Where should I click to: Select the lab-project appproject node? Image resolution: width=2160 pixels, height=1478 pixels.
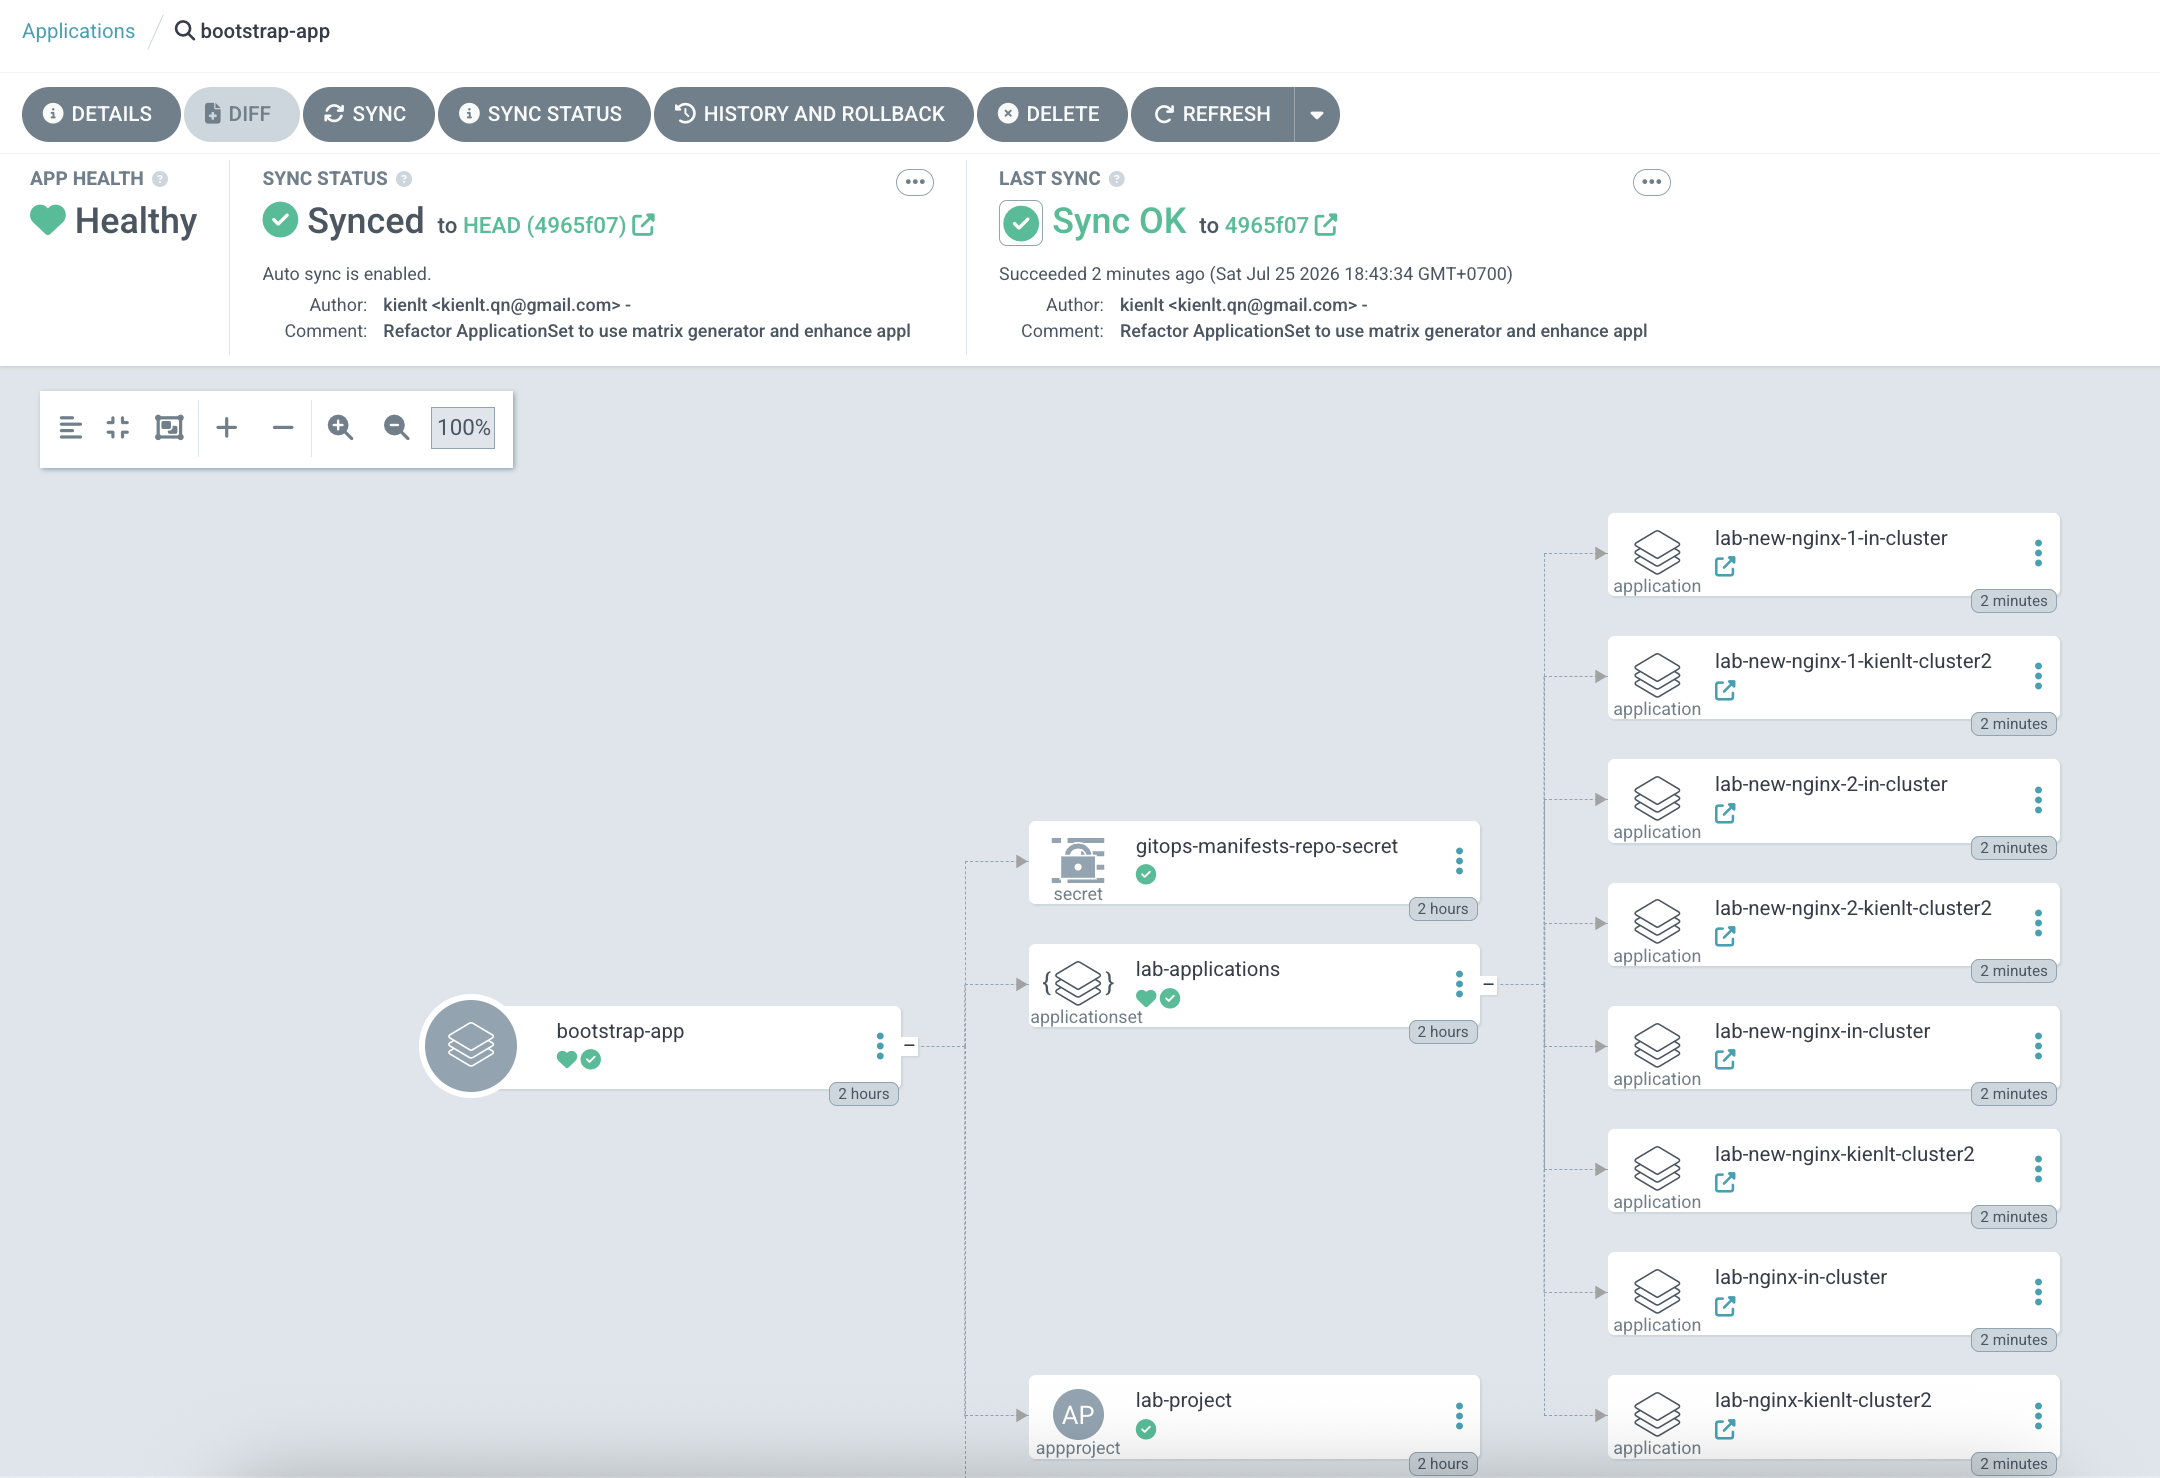(1253, 1416)
